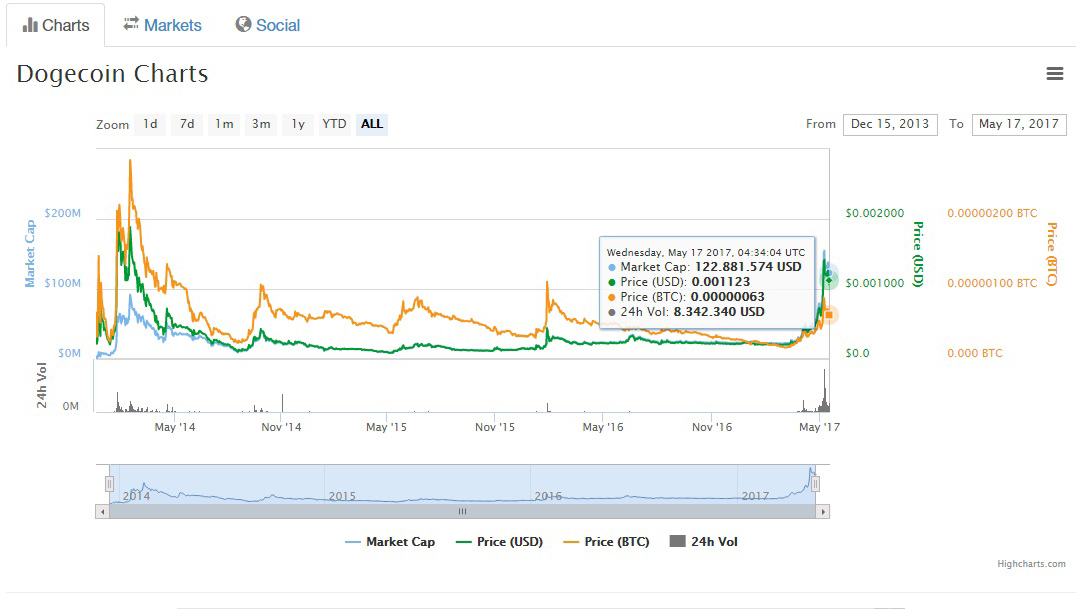Set zoom range to 1d

click(150, 124)
